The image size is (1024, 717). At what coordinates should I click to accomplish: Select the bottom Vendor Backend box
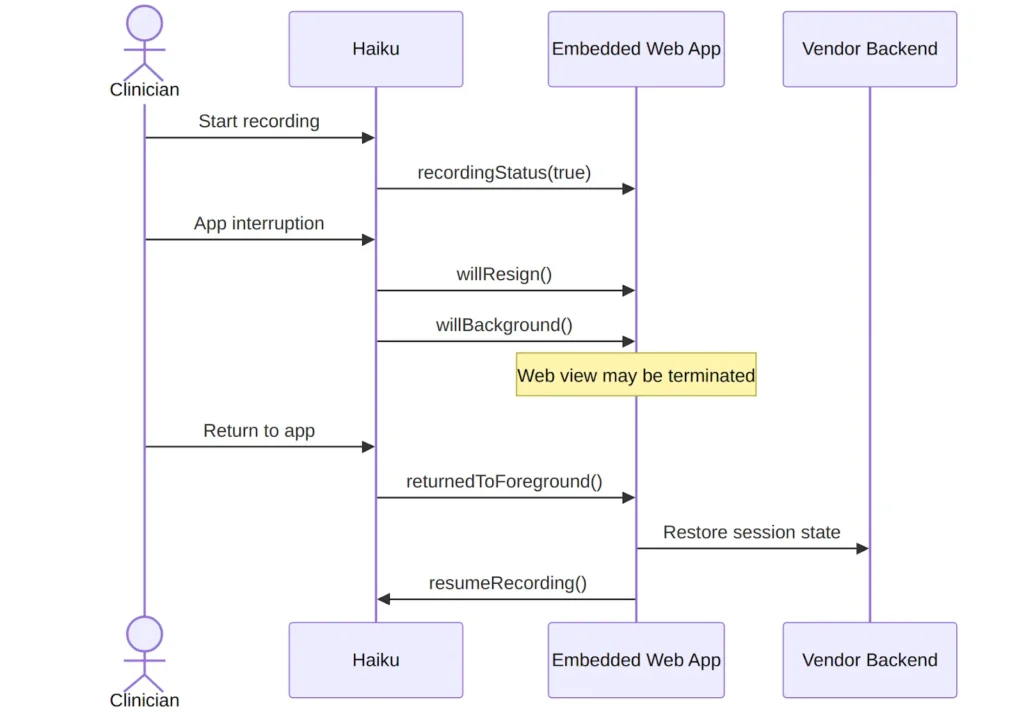(870, 660)
